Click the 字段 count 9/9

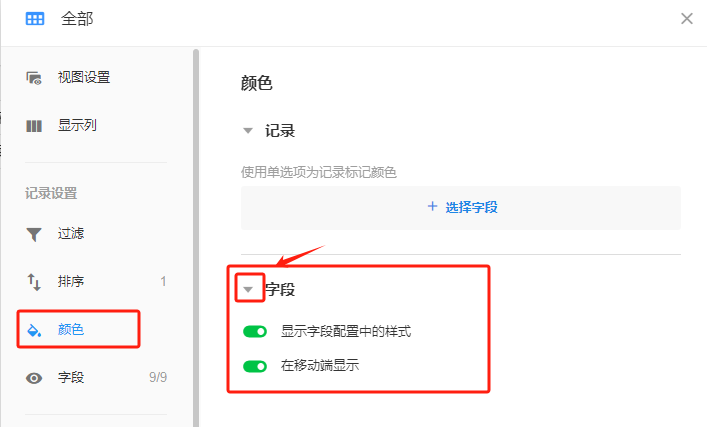(158, 378)
